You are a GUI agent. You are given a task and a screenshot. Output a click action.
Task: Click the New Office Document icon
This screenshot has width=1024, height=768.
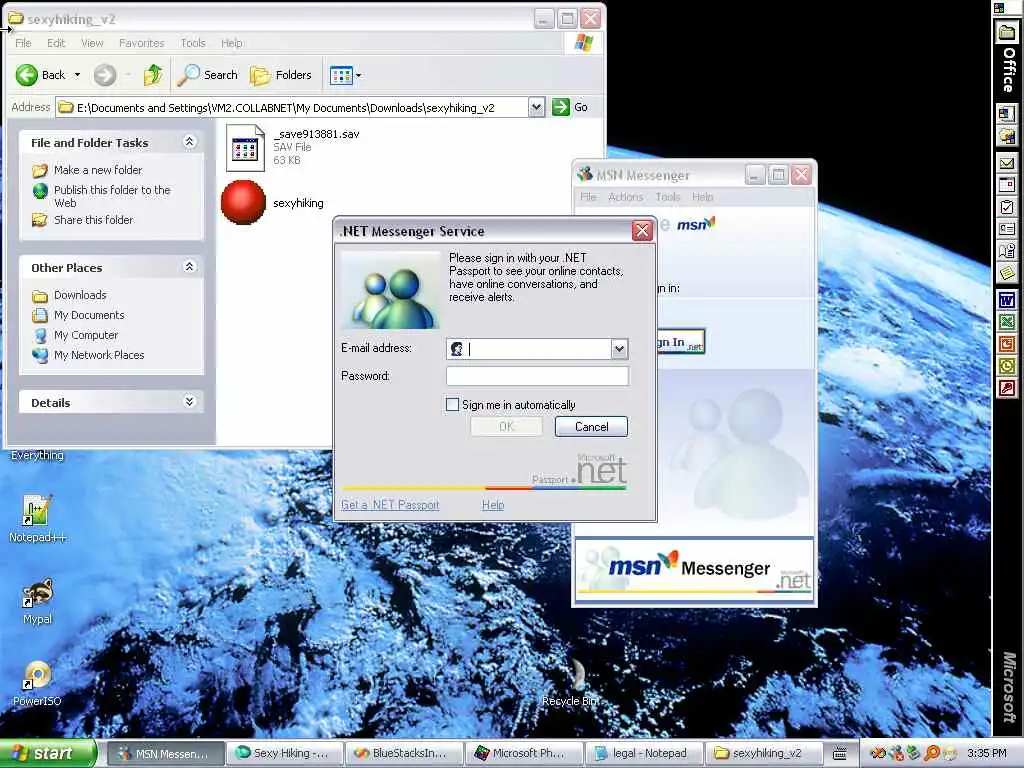pyautogui.click(x=1007, y=114)
